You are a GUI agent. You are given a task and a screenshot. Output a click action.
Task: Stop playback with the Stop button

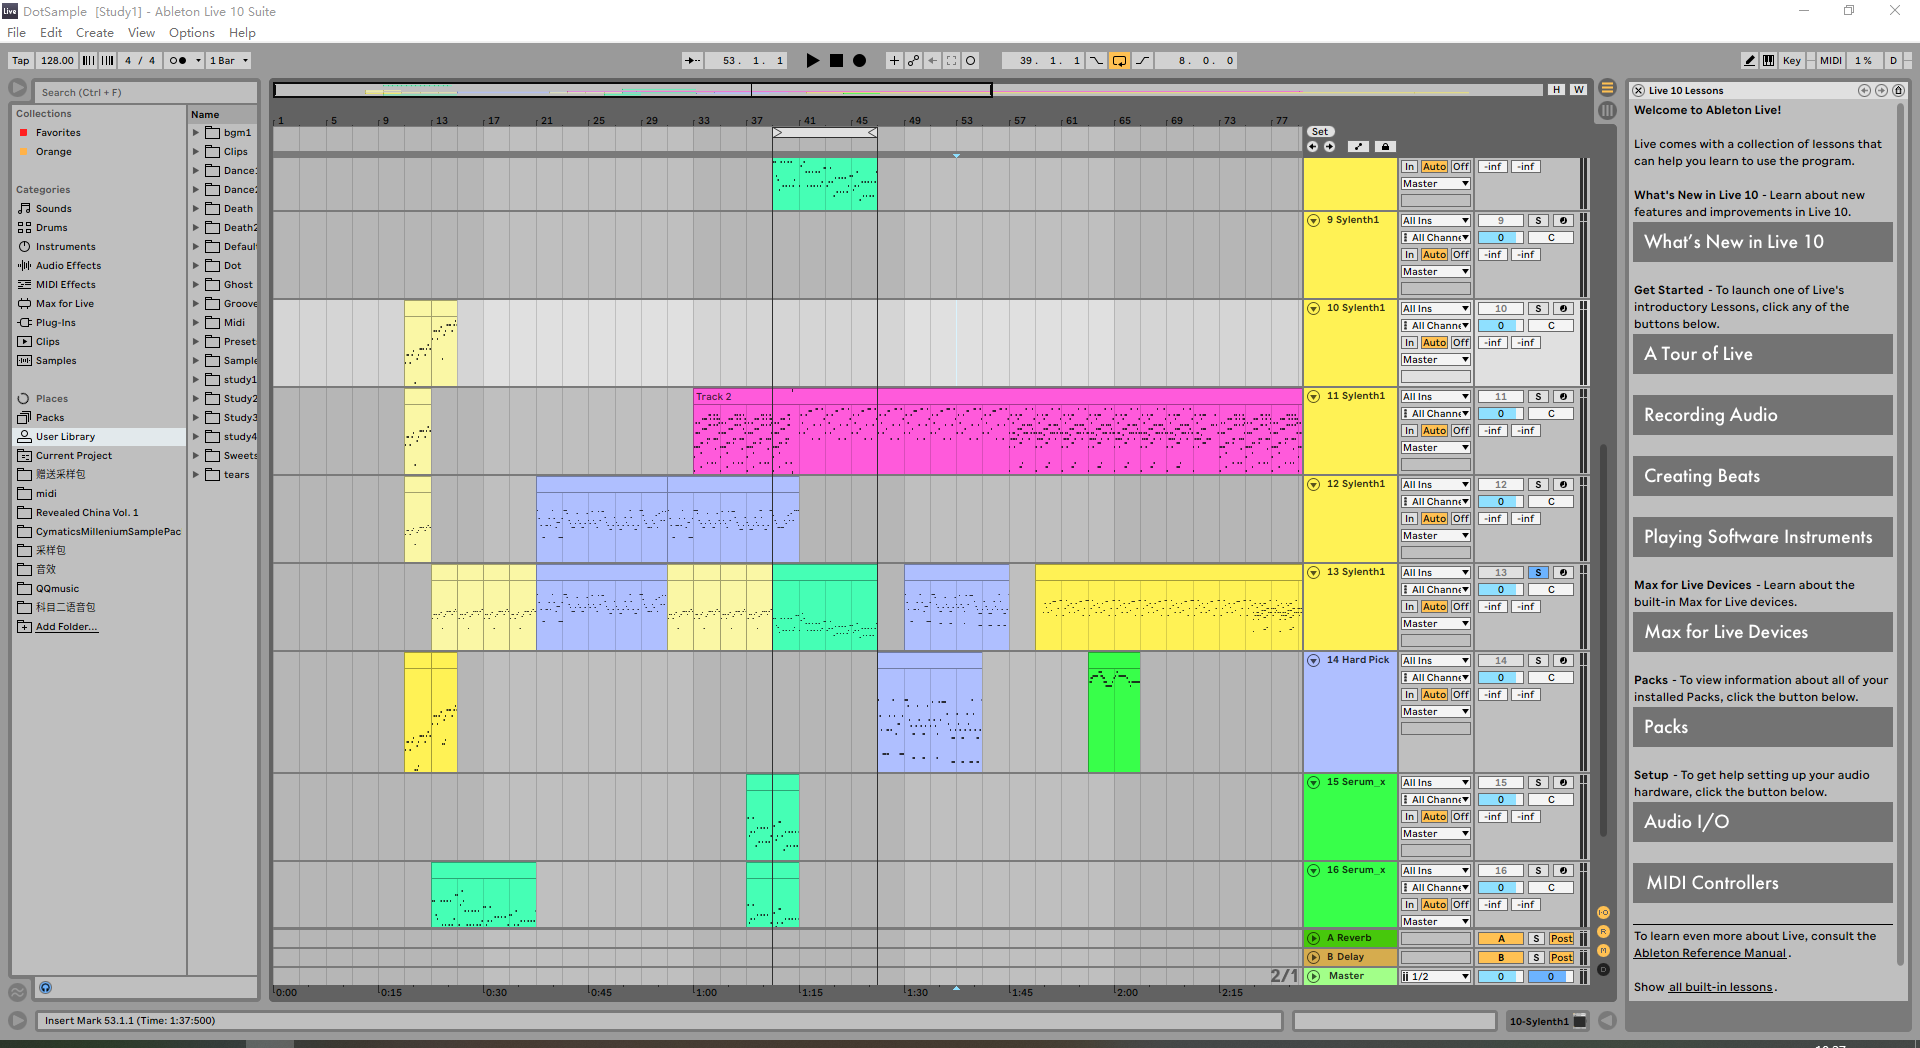coord(836,61)
